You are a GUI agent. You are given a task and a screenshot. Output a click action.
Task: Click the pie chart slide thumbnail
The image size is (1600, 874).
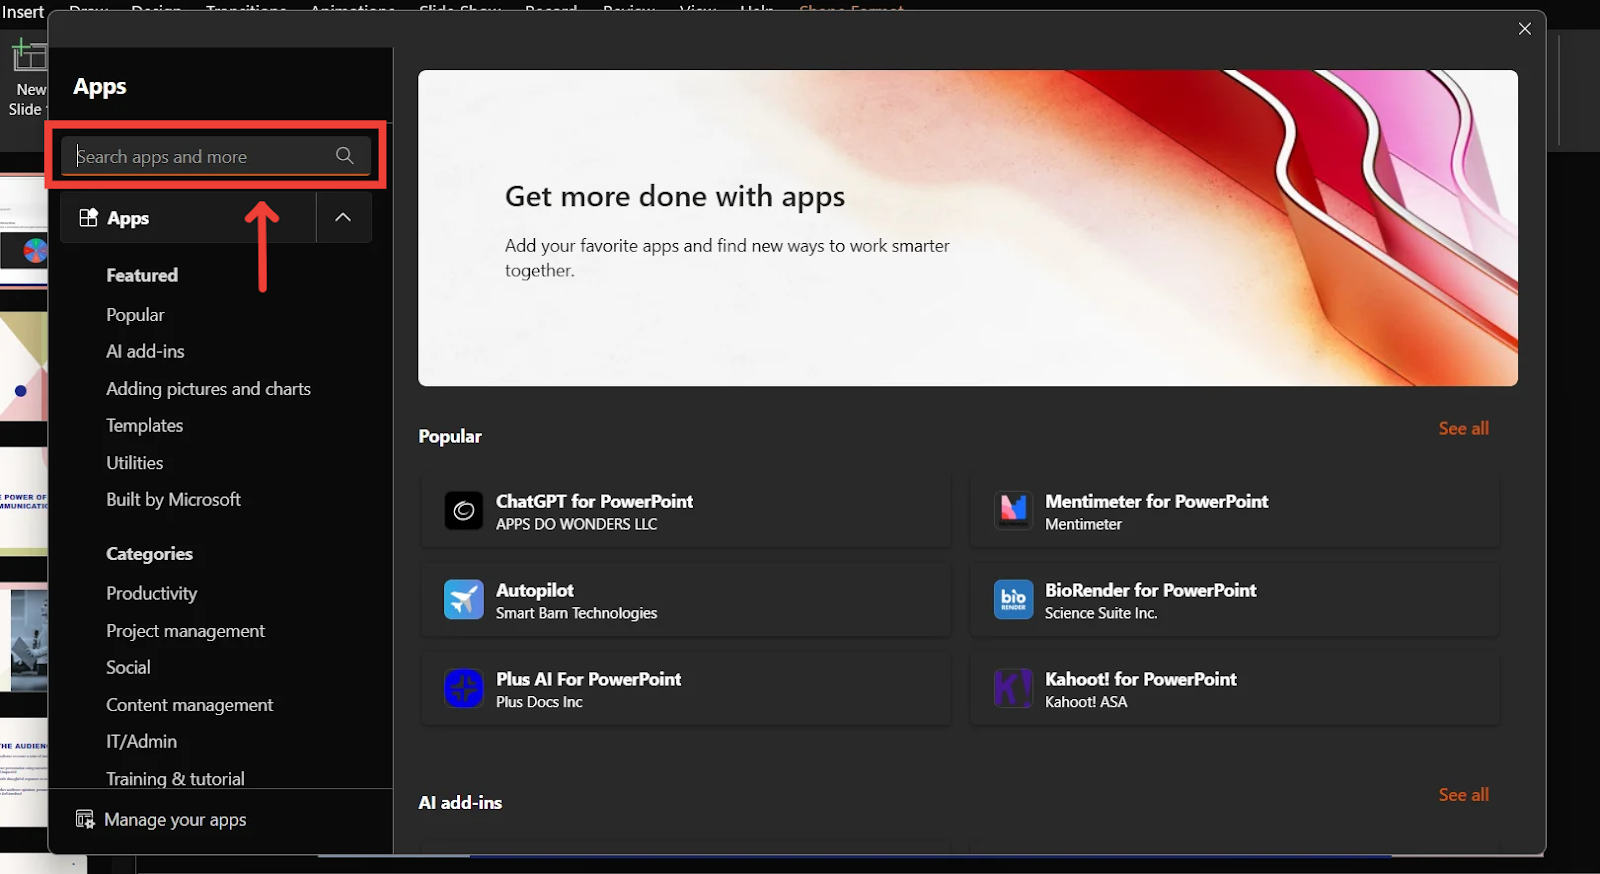pyautogui.click(x=23, y=230)
